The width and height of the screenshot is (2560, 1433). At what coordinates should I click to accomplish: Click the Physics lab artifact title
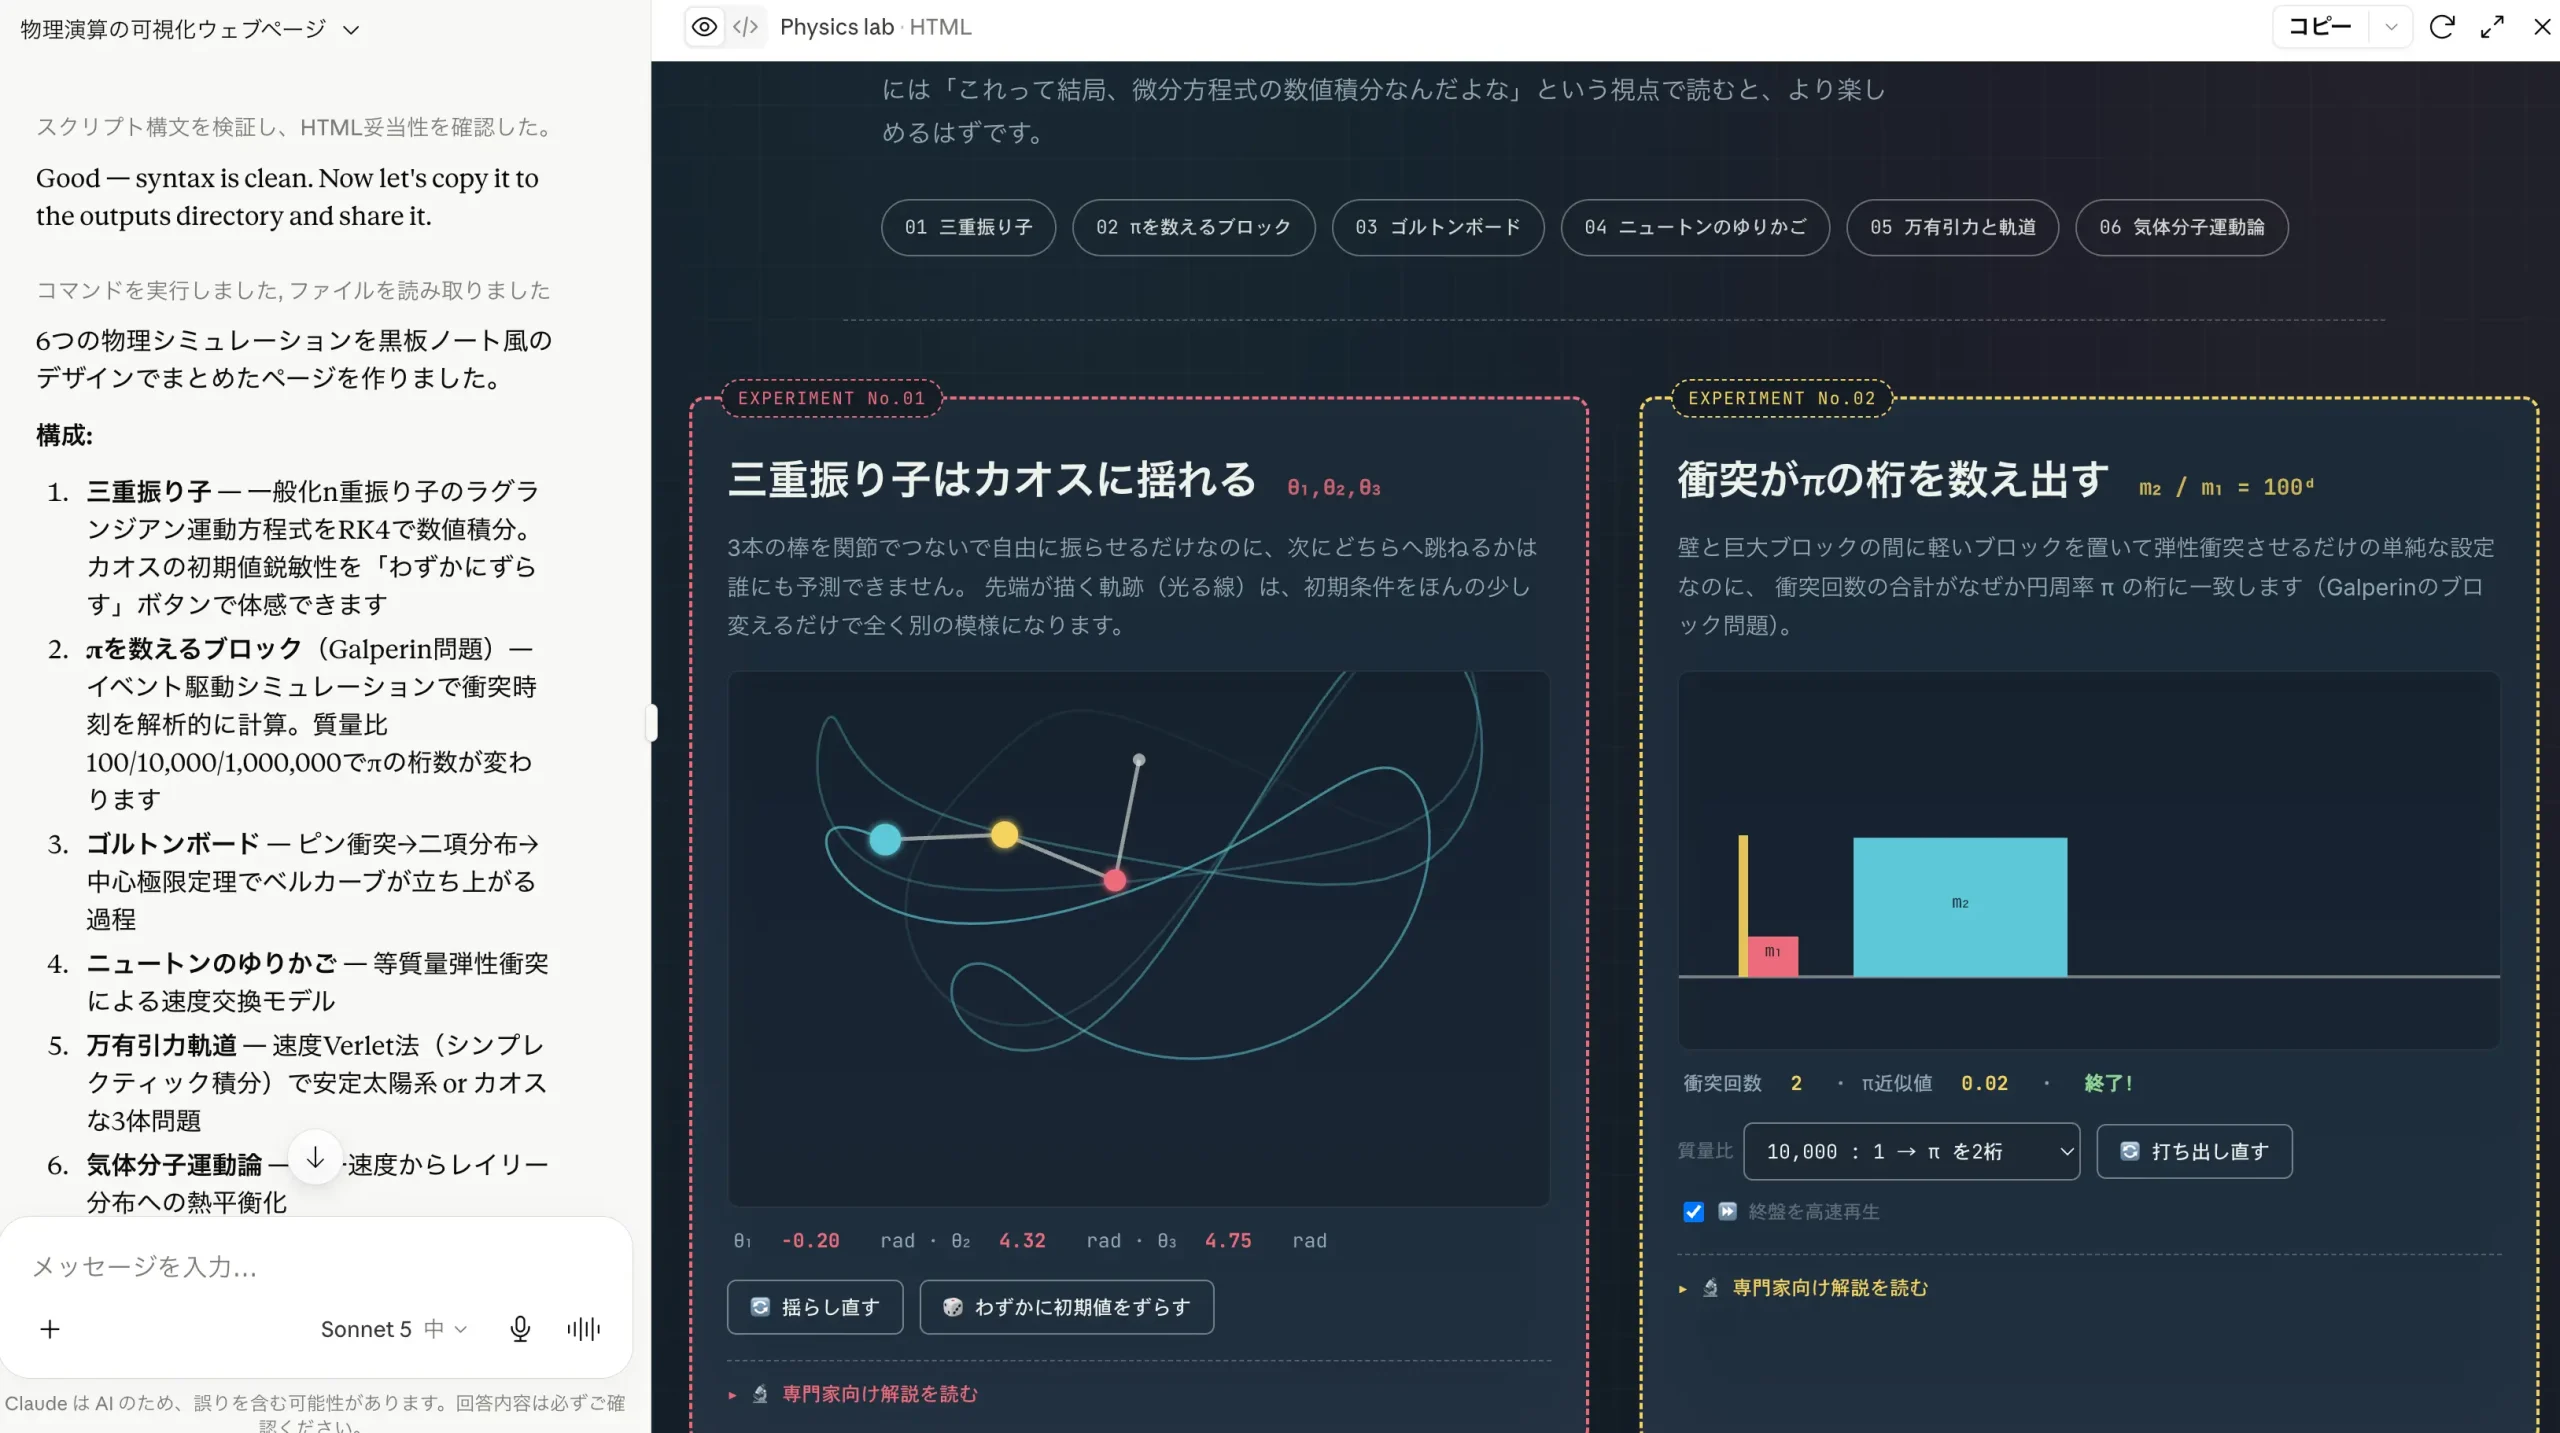(x=836, y=27)
